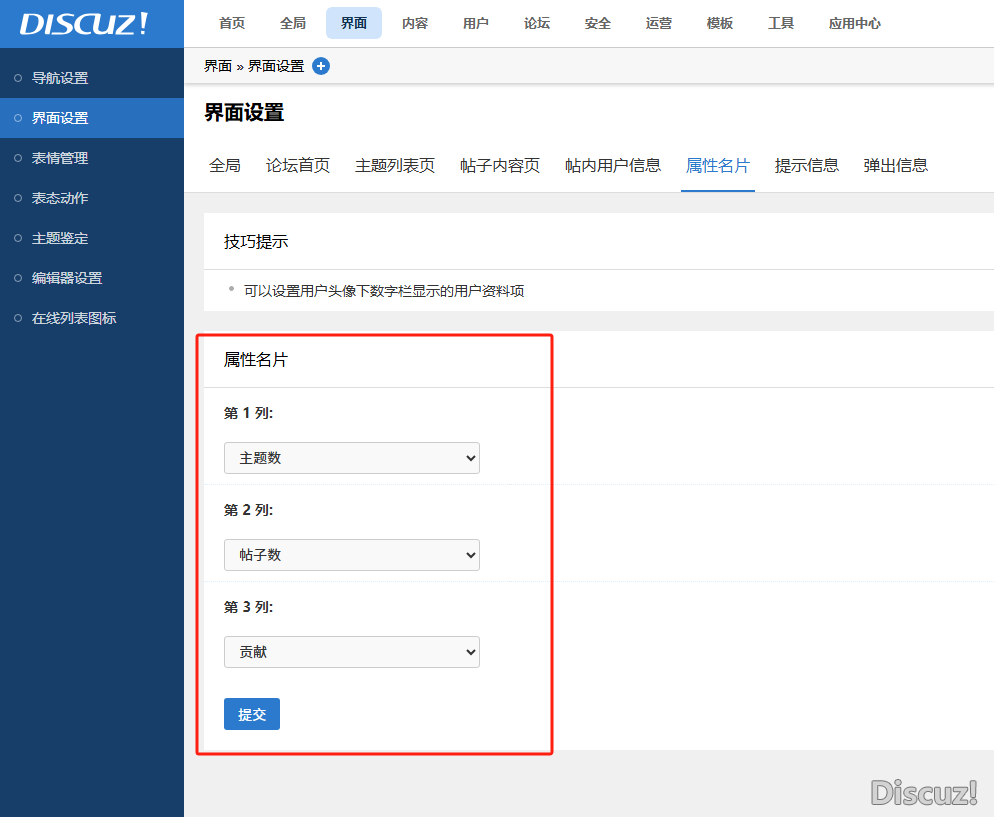Switch to the 界面 top navigation item
Screen dimensions: 994x817
pos(353,23)
